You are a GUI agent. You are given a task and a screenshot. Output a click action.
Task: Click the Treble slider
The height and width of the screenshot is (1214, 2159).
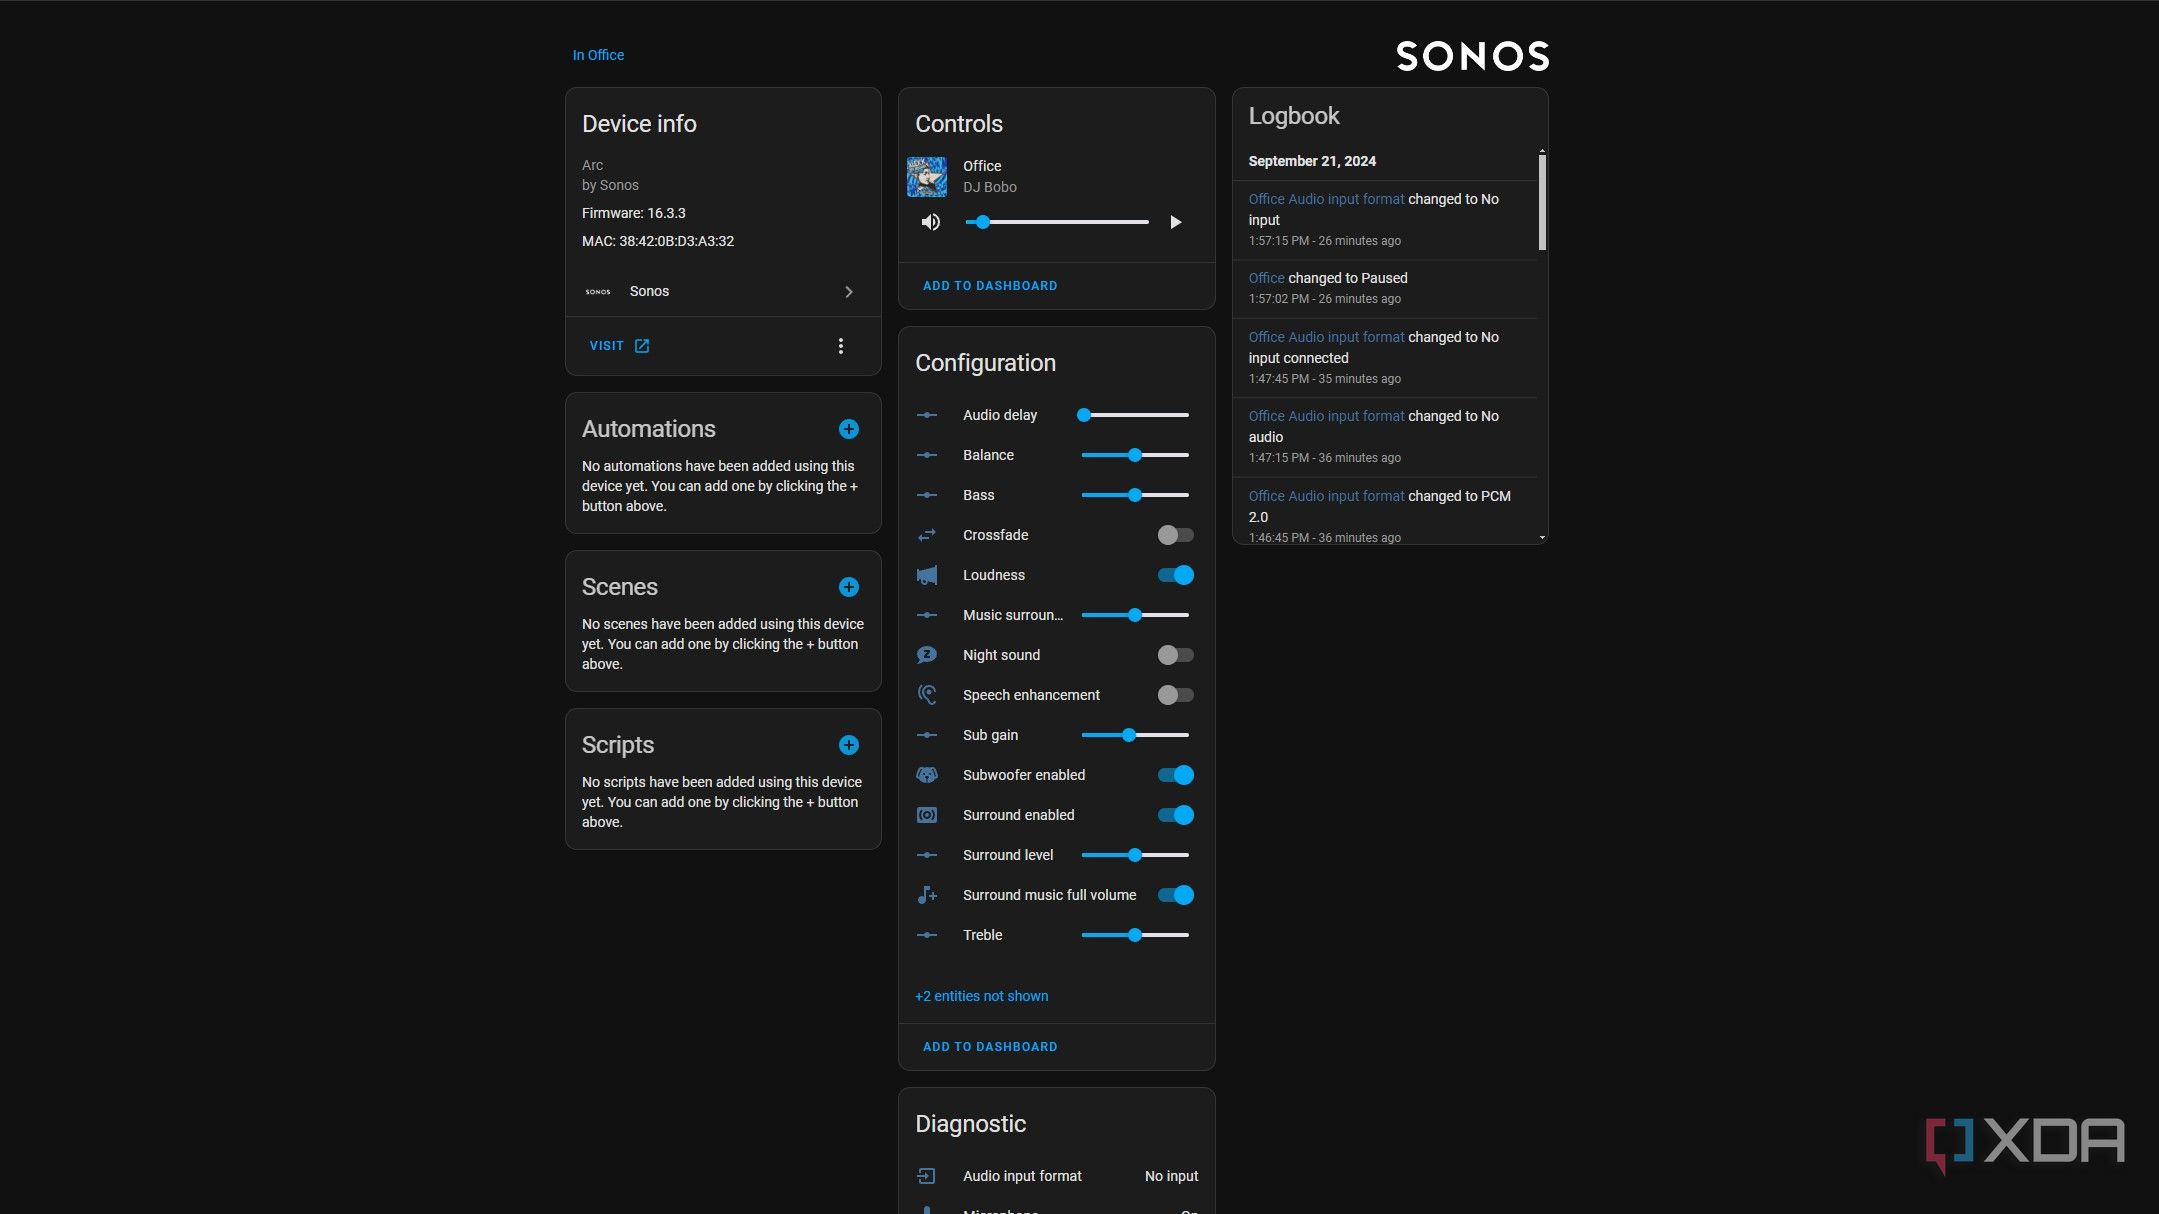[x=1135, y=935]
